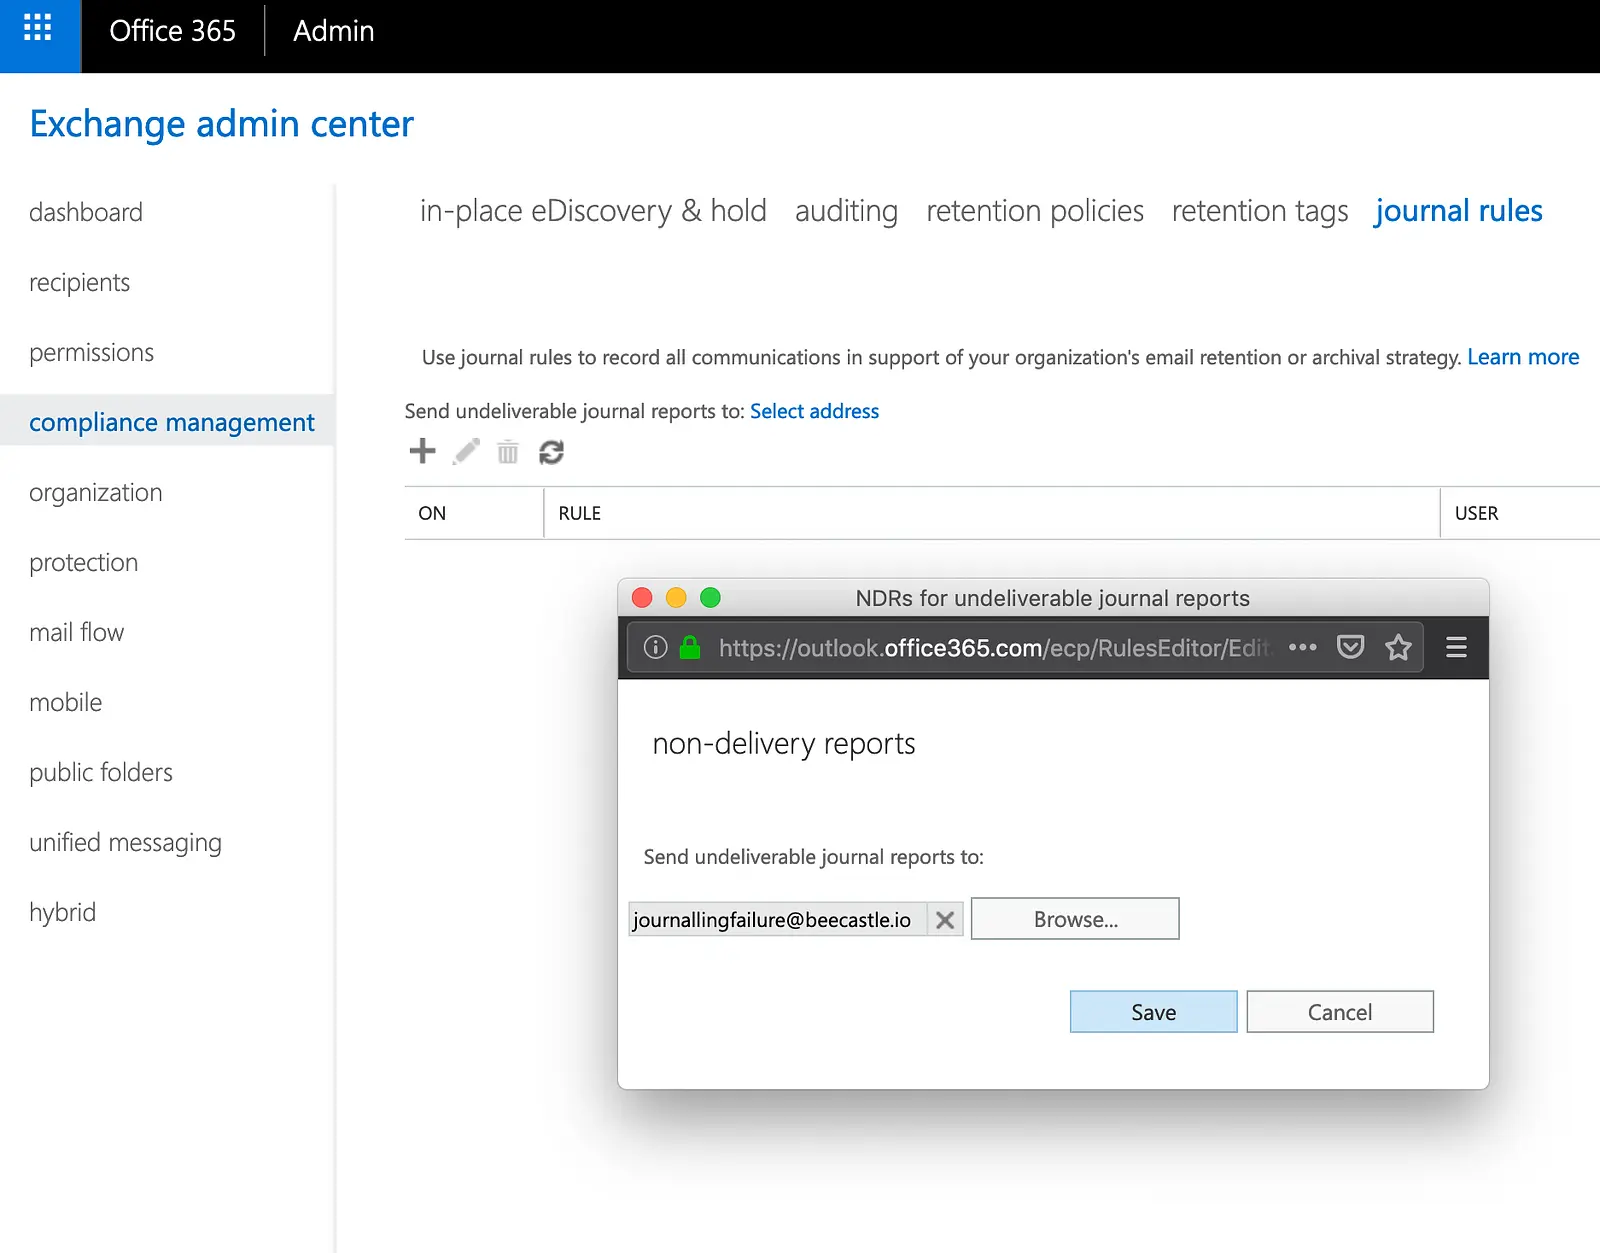Open hybrid section

[x=63, y=912]
